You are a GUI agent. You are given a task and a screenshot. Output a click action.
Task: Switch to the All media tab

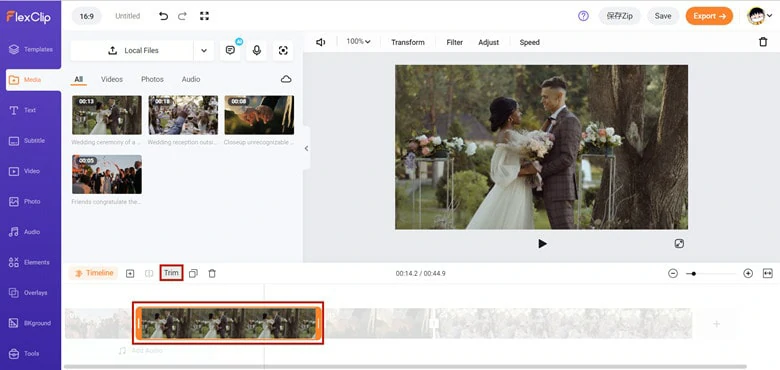79,79
